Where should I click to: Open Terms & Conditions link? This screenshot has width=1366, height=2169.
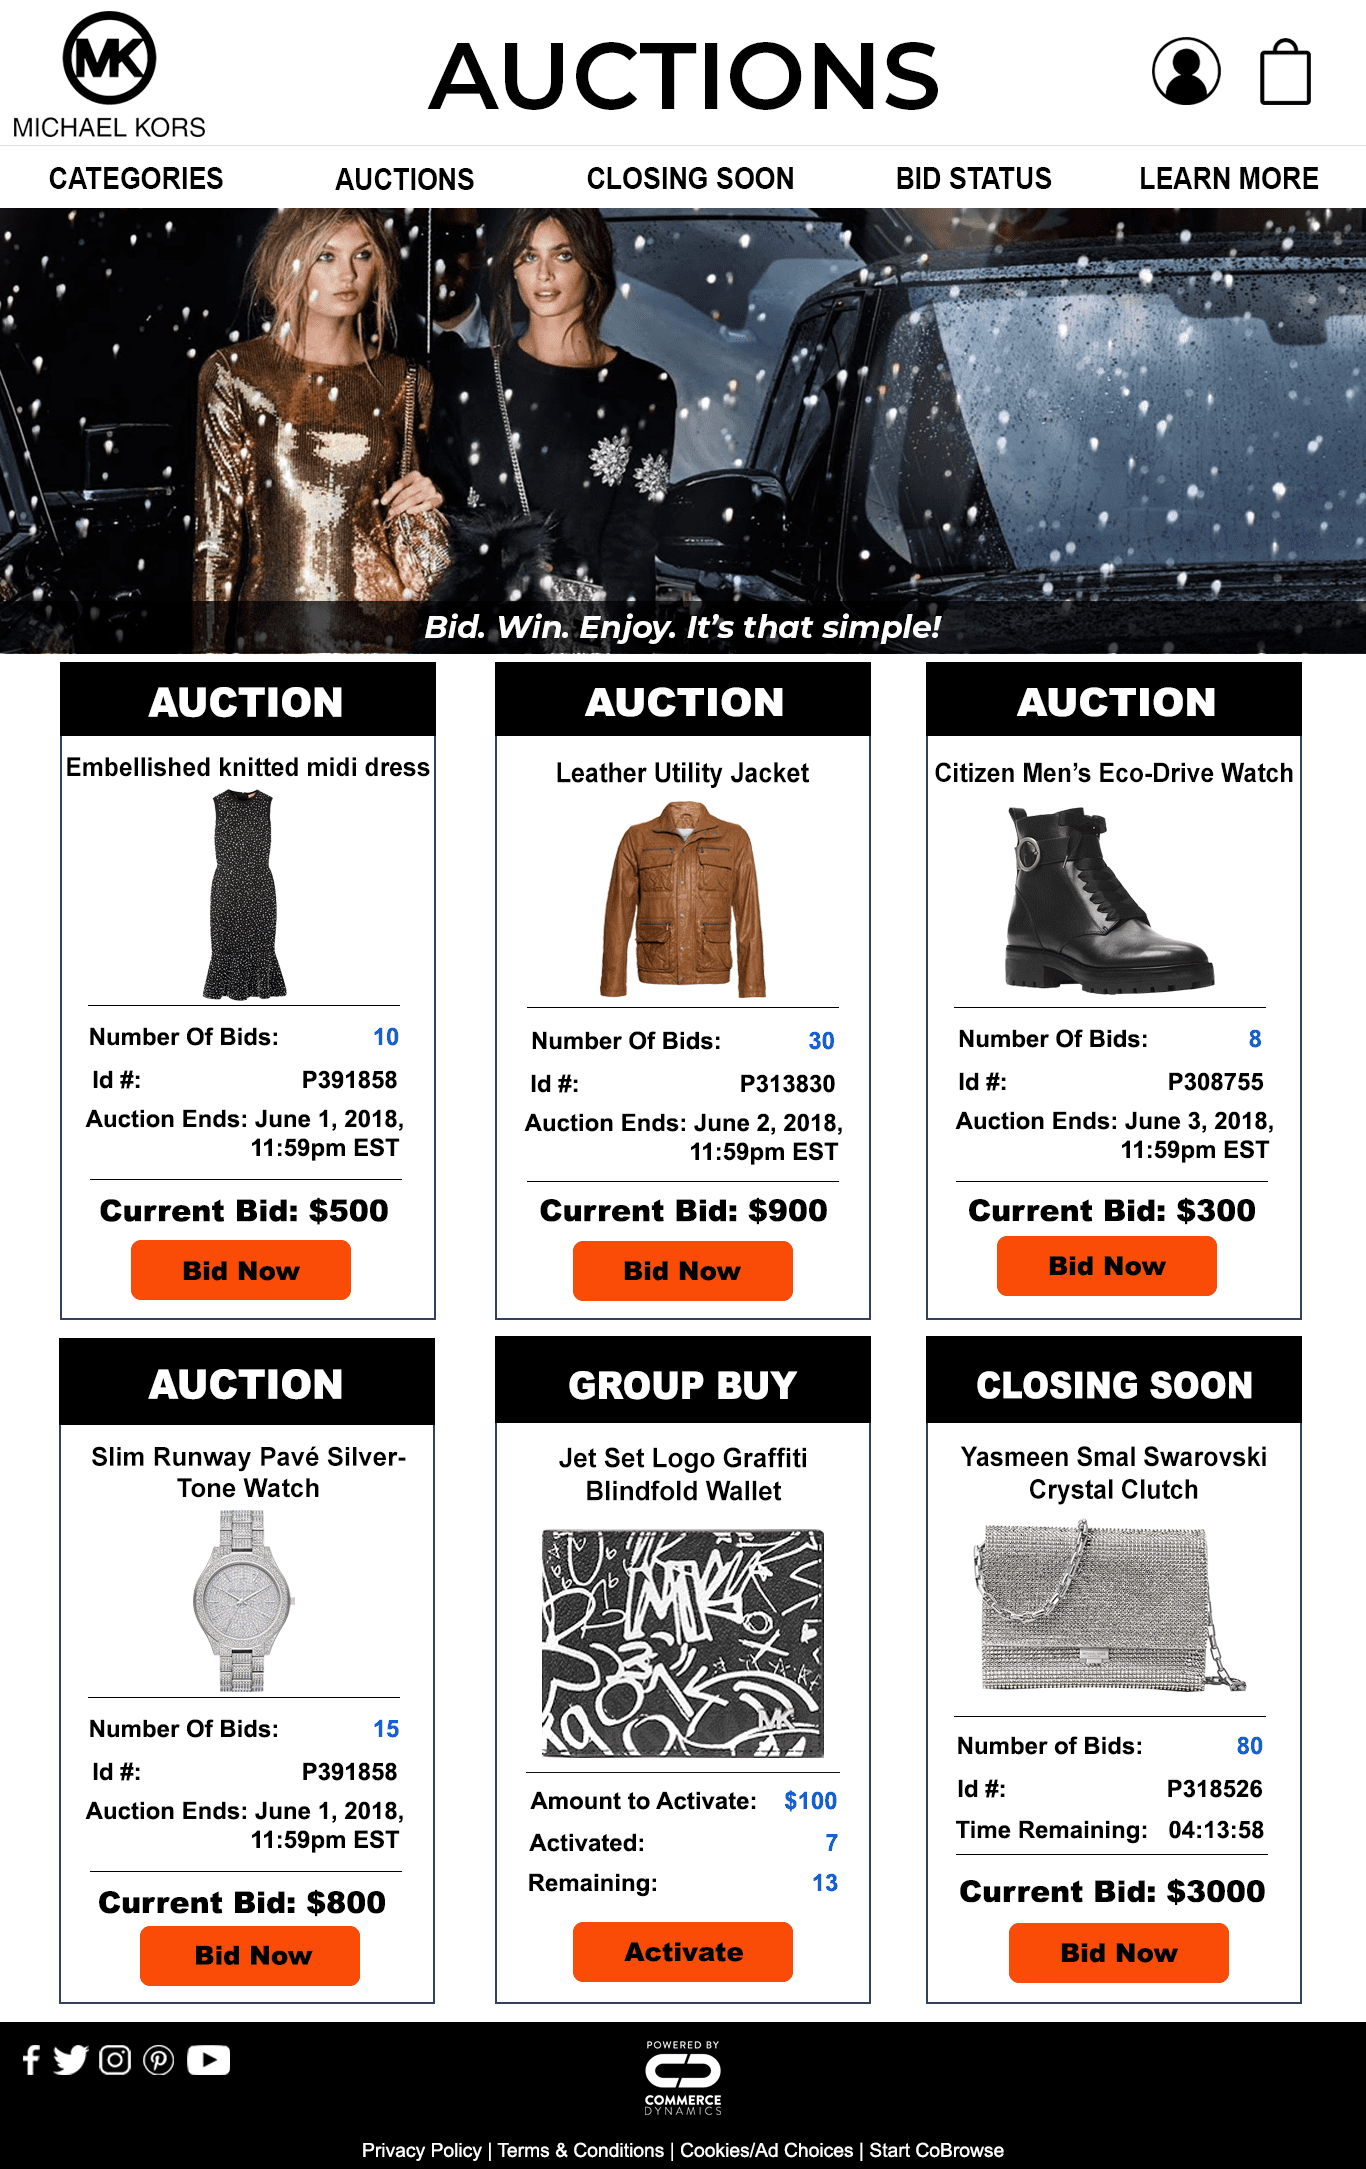[x=581, y=2150]
